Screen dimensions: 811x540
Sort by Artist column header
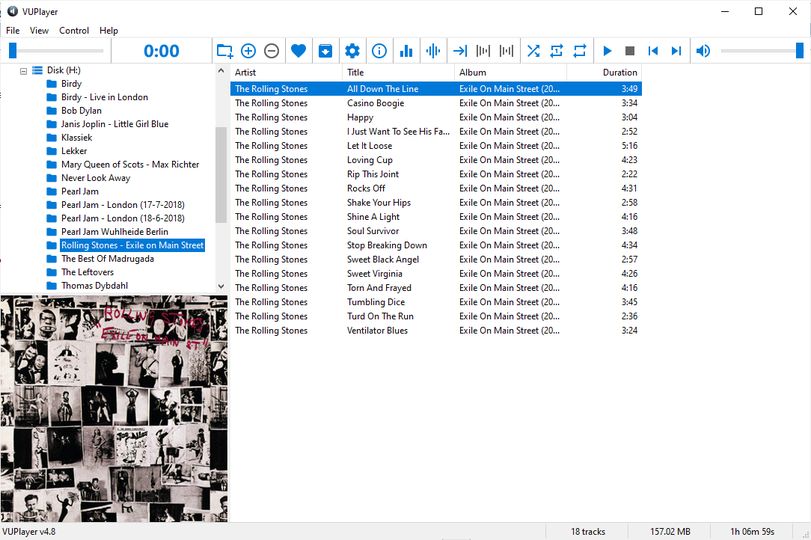pos(286,72)
